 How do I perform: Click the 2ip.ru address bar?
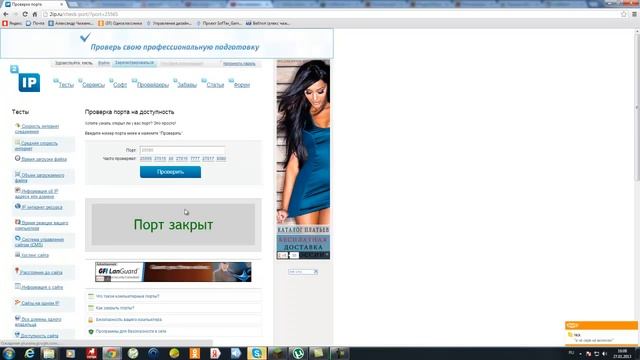pos(331,14)
